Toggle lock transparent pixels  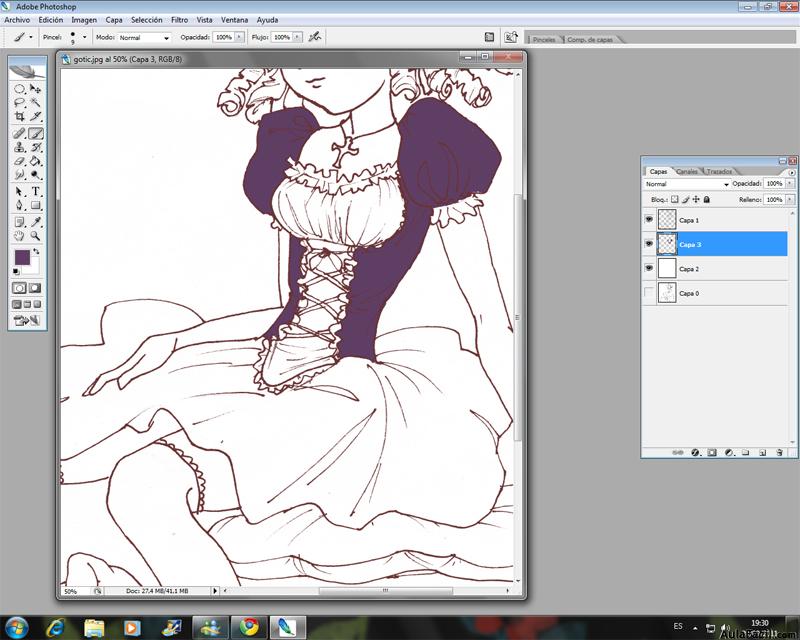pos(675,200)
